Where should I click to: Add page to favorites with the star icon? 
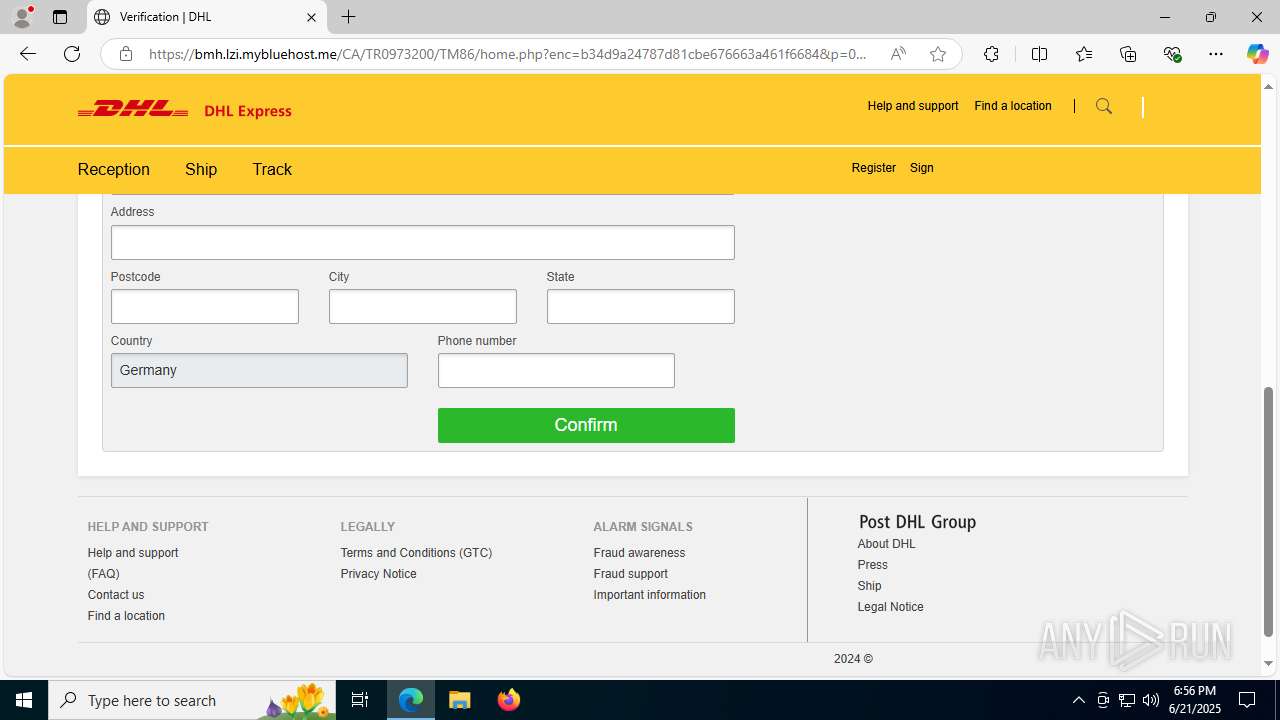(x=938, y=54)
